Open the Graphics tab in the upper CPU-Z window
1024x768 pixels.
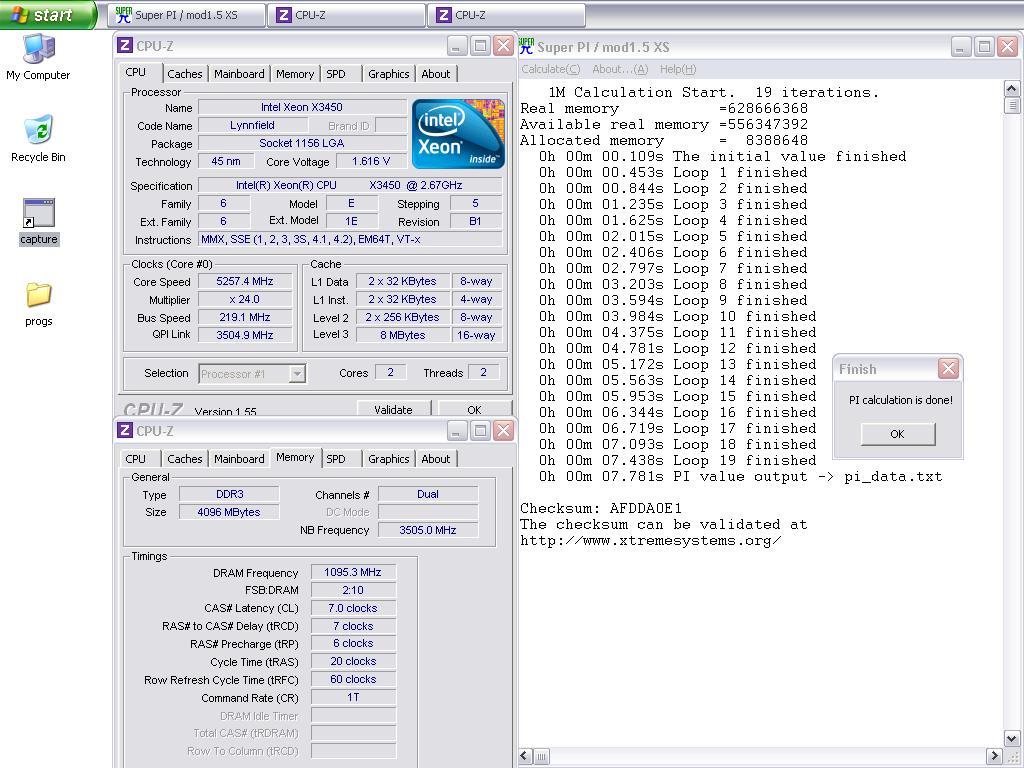[x=389, y=74]
